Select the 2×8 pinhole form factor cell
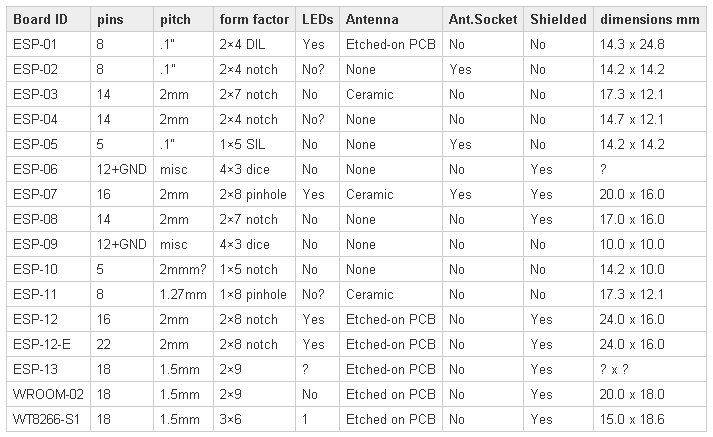 click(x=254, y=195)
